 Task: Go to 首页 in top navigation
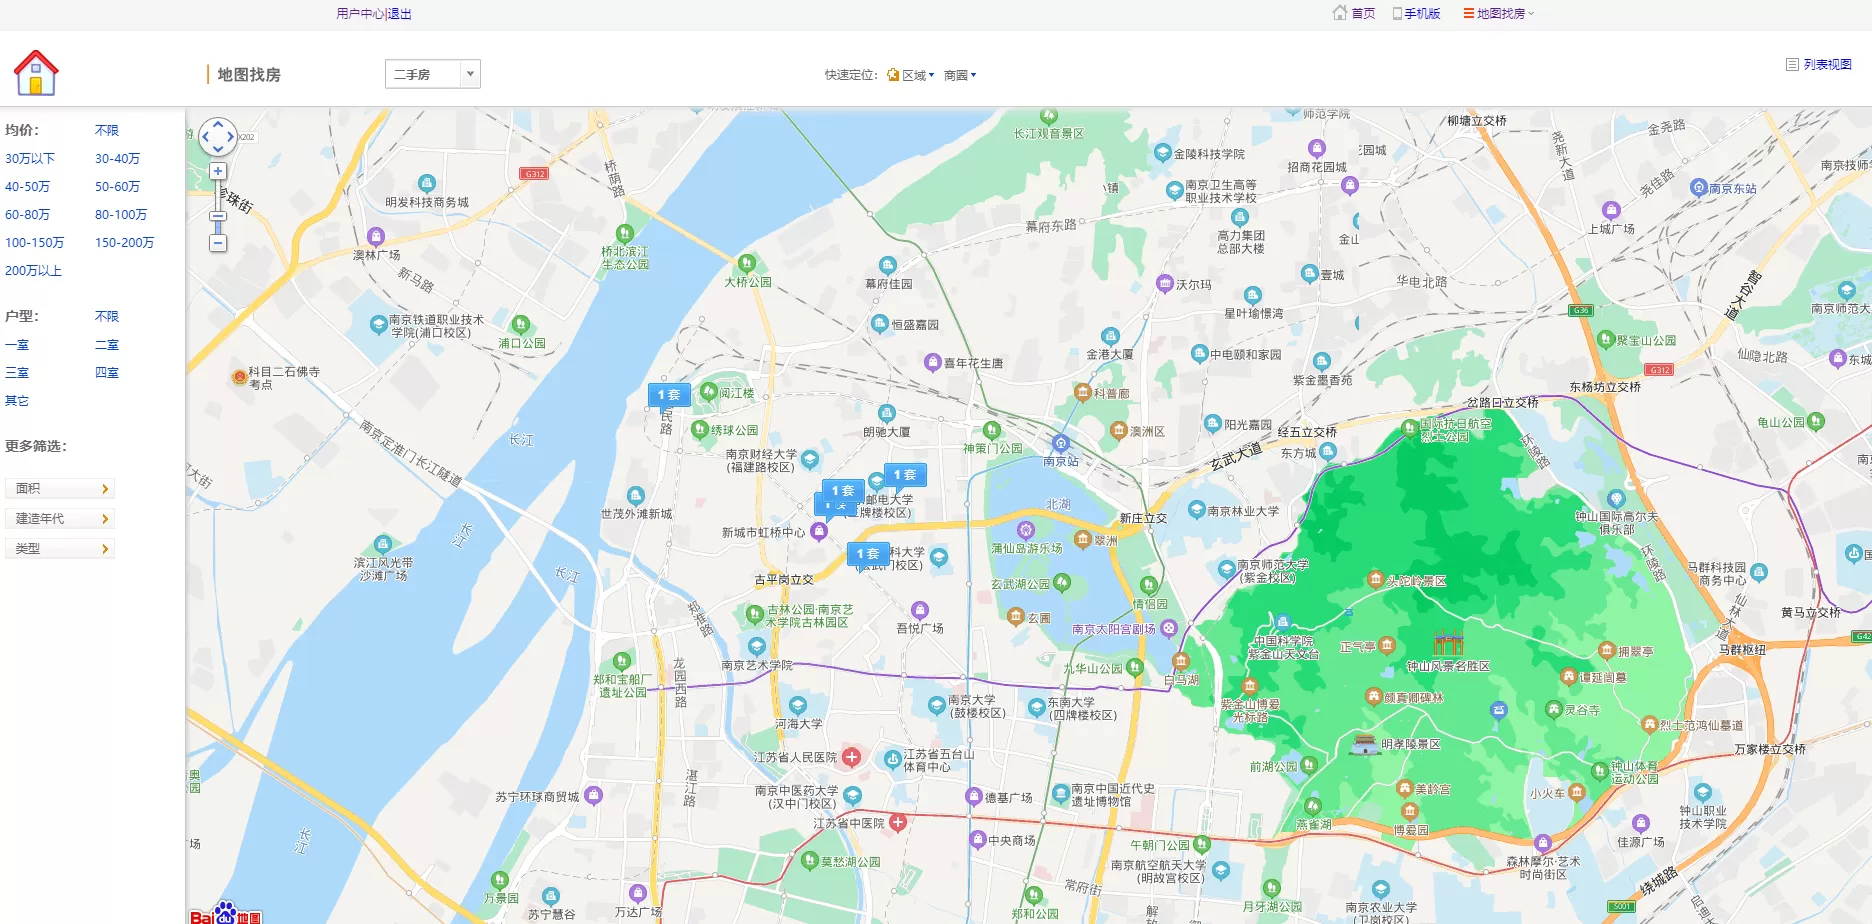pos(1362,14)
